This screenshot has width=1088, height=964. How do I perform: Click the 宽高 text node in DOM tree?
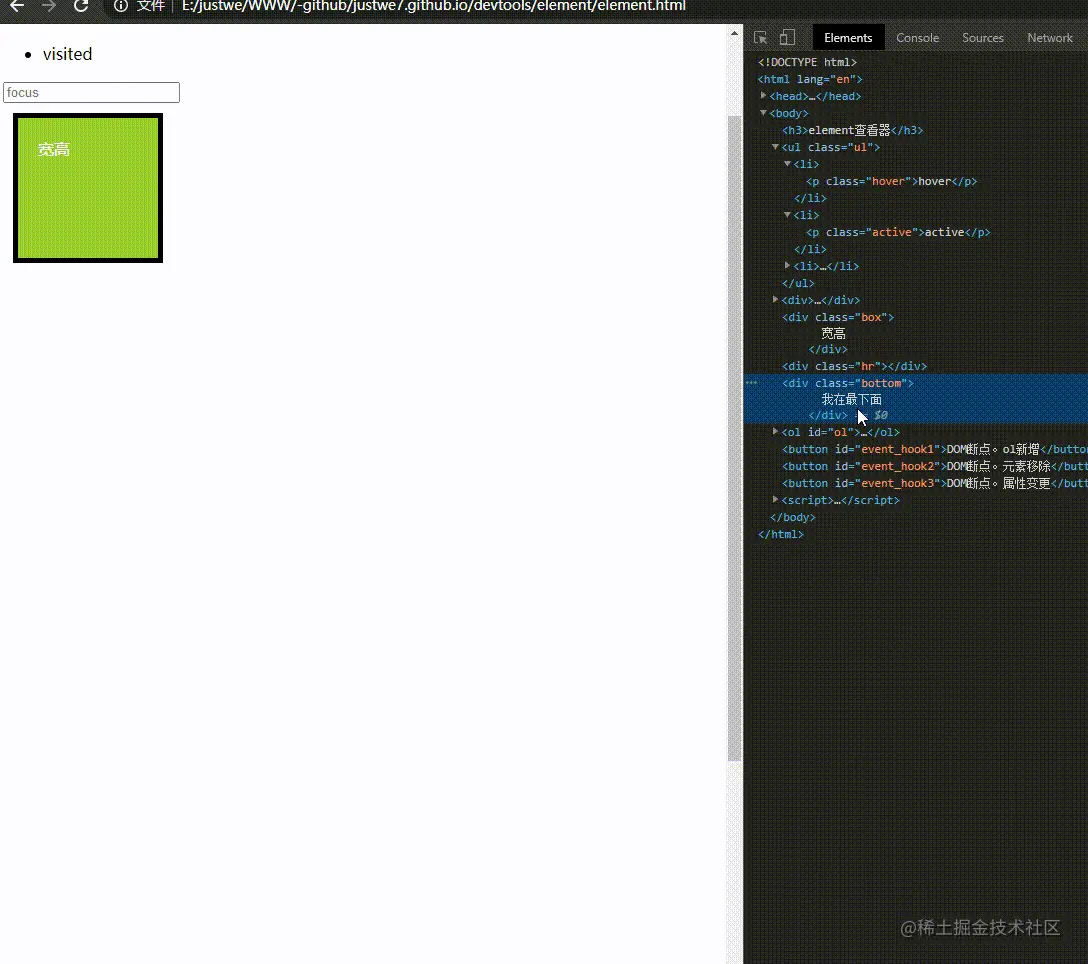[x=833, y=334]
